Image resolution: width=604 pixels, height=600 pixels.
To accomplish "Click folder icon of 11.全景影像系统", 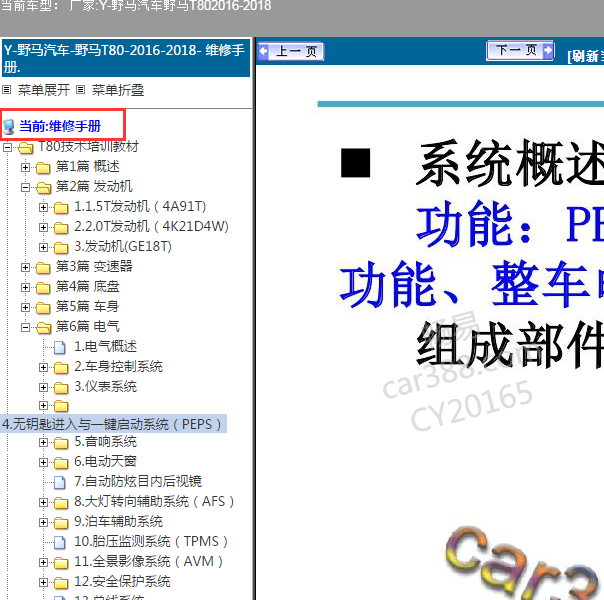I will 61,563.
